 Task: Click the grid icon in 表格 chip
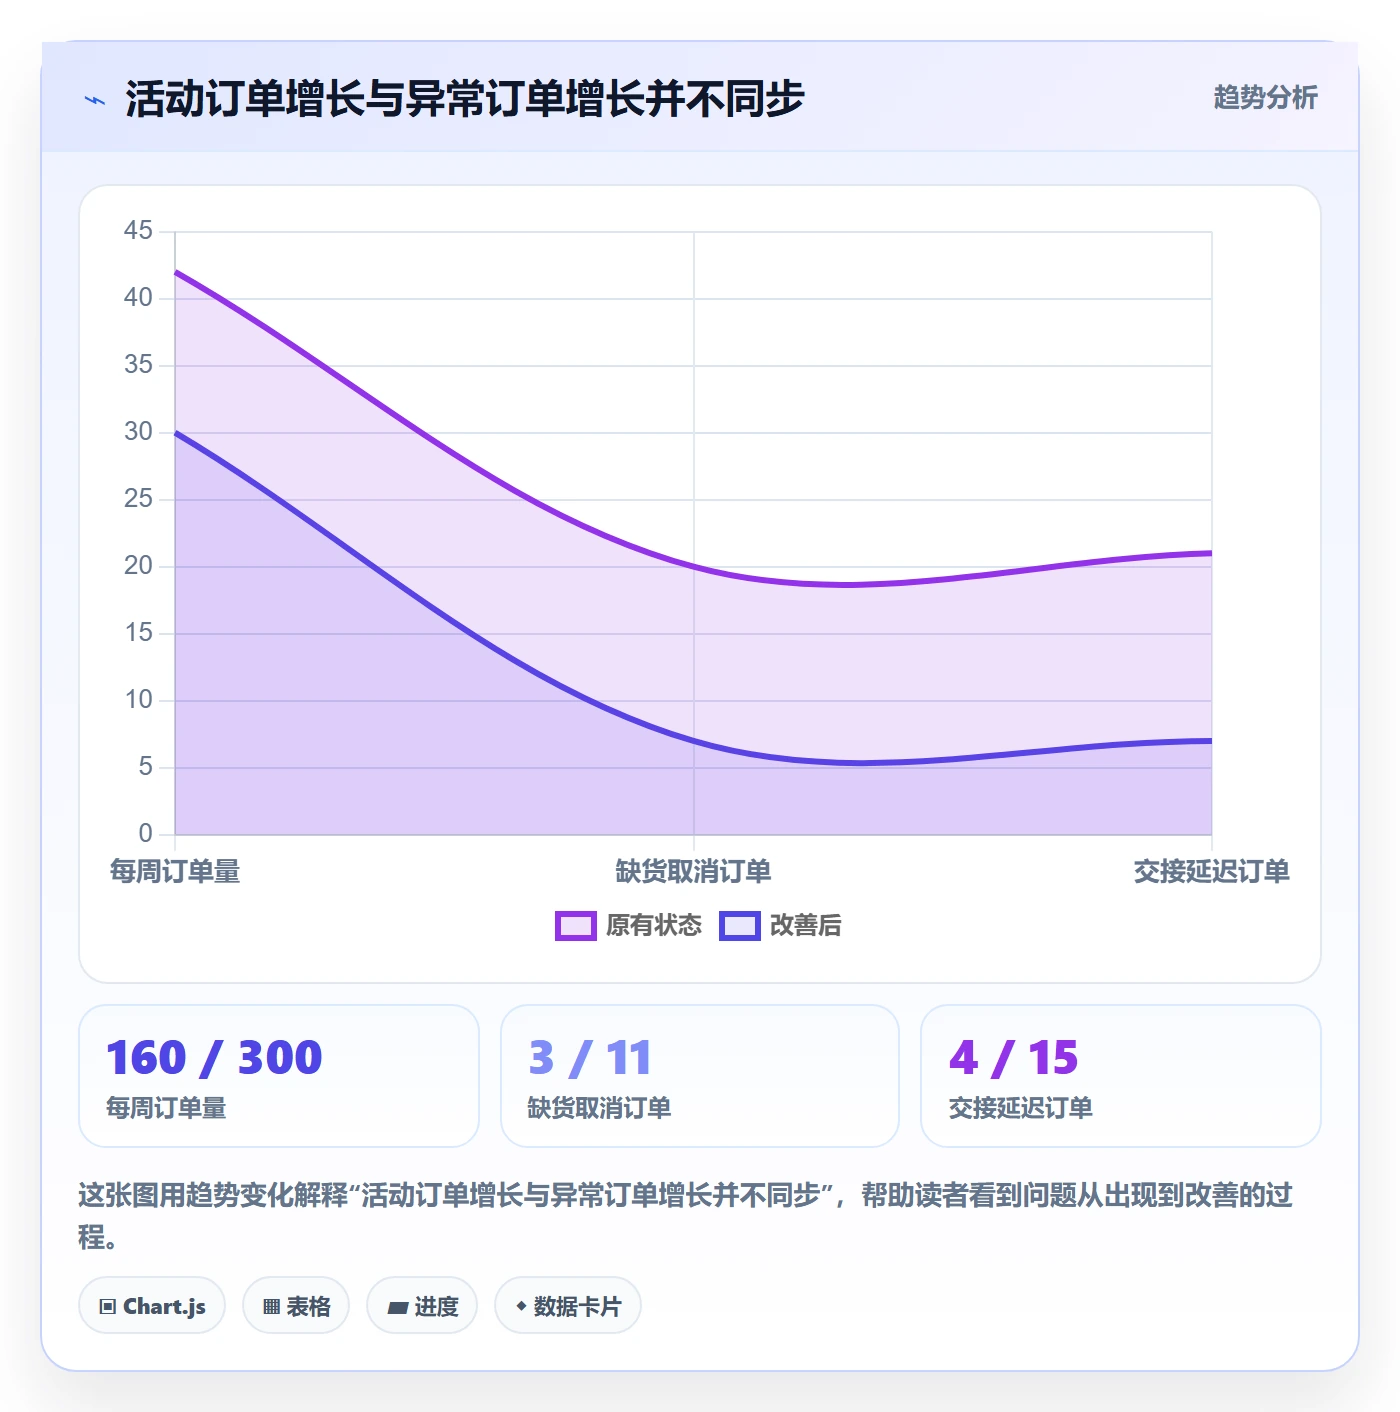pyautogui.click(x=271, y=1306)
